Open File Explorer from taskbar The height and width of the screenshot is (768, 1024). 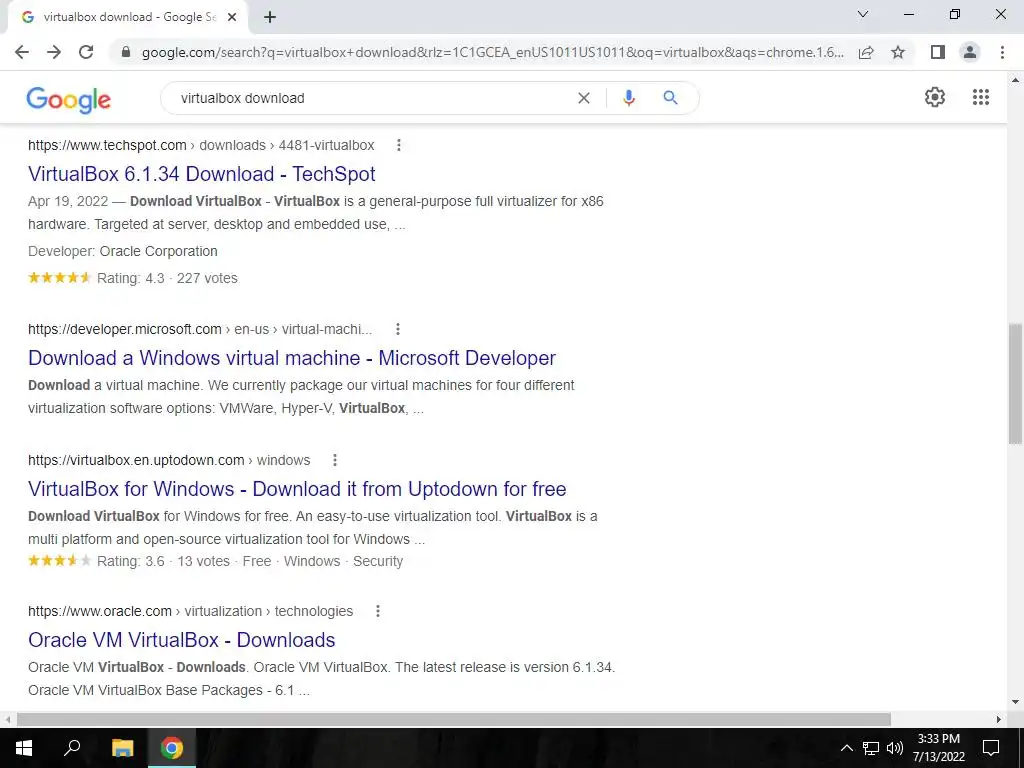pos(122,748)
